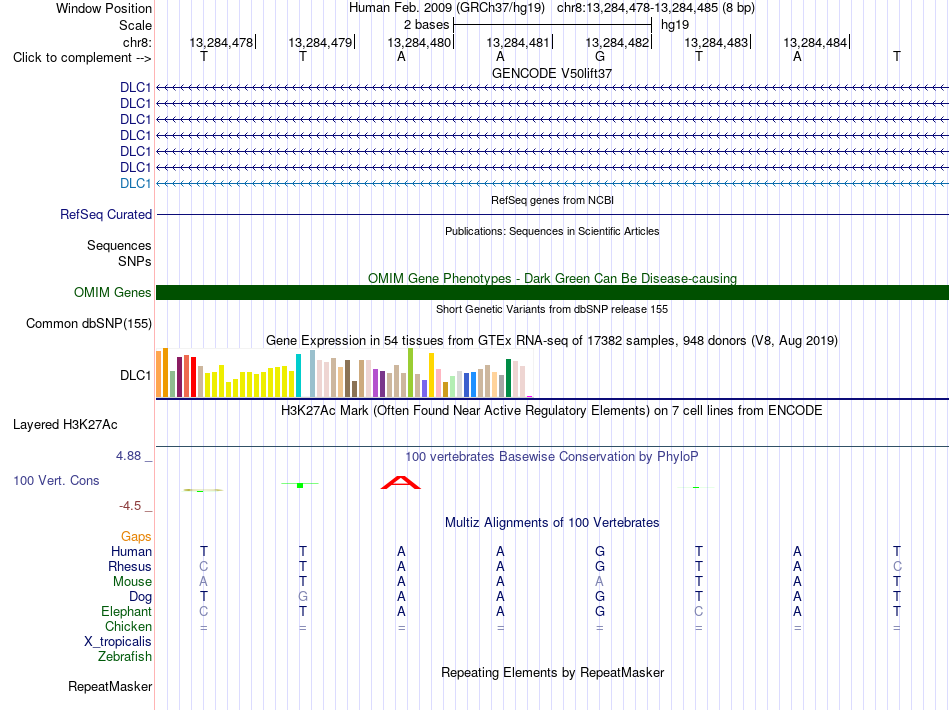Select the dark green OMIM Genes bar

[x=552, y=293]
